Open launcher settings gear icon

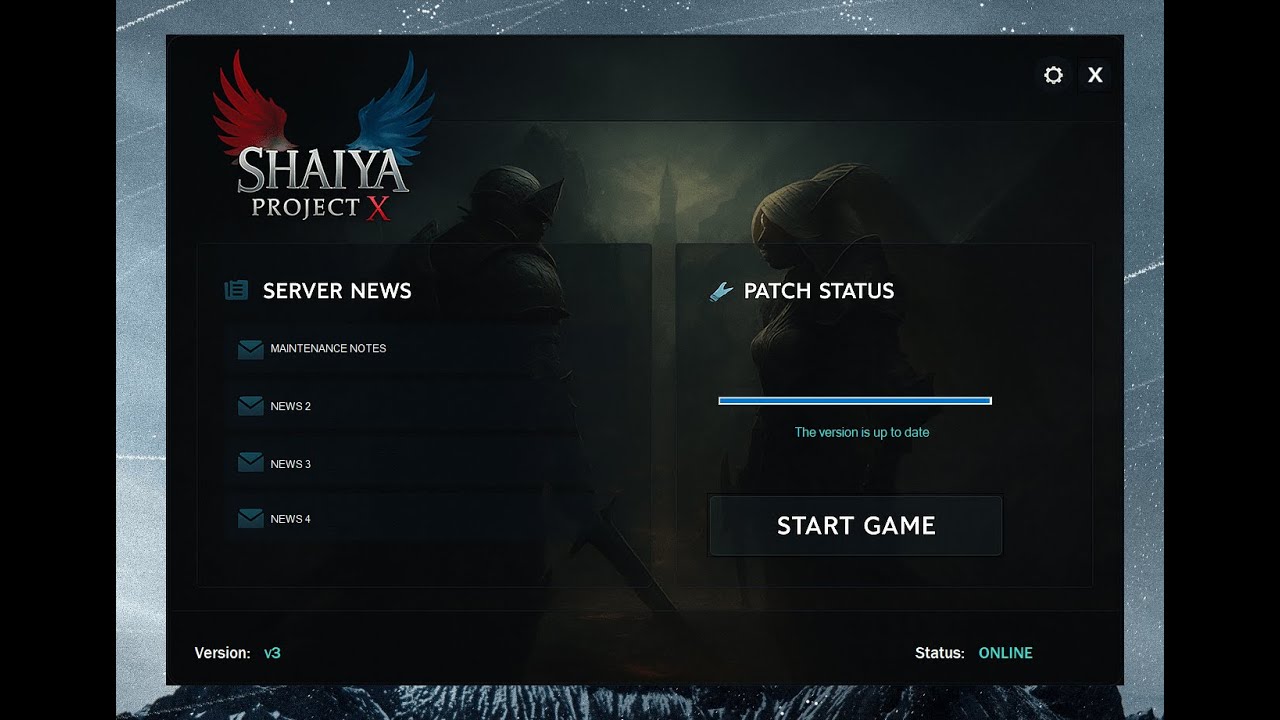1053,75
